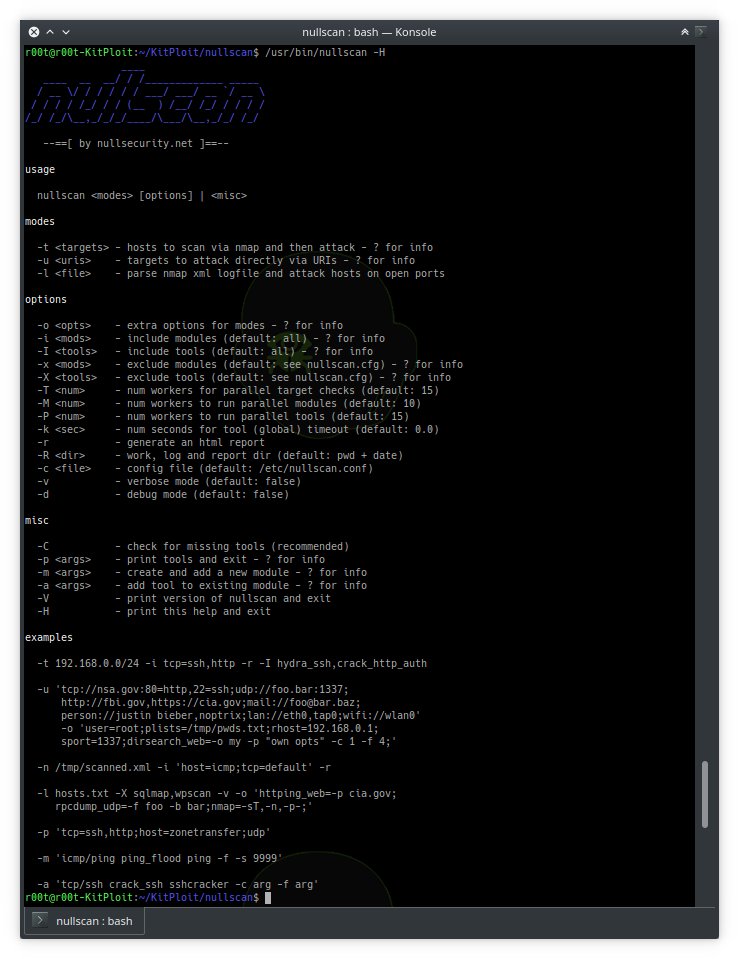Click the upward chevron in the title bar
The height and width of the screenshot is (959, 739).
[50, 32]
